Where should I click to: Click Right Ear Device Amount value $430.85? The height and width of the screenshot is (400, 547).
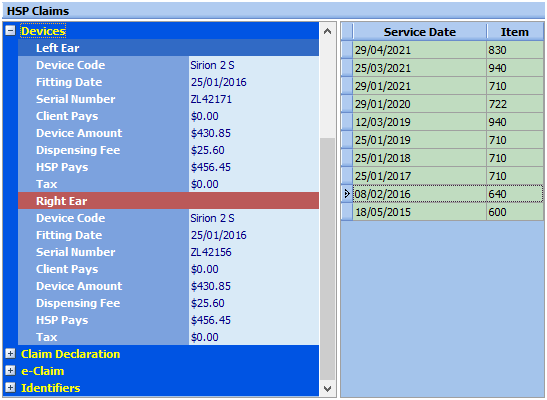click(211, 286)
